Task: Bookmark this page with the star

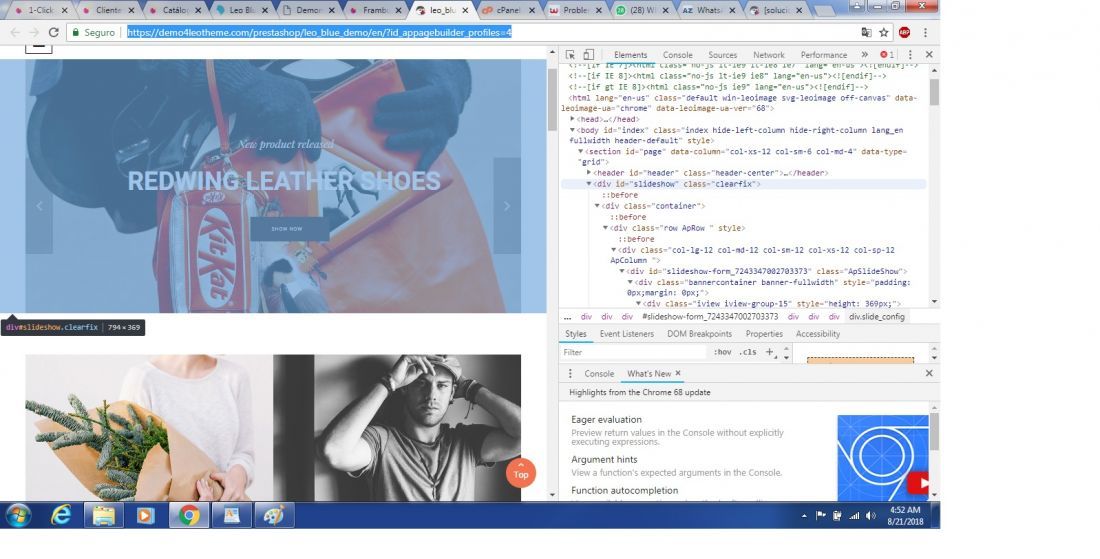Action: point(884,32)
